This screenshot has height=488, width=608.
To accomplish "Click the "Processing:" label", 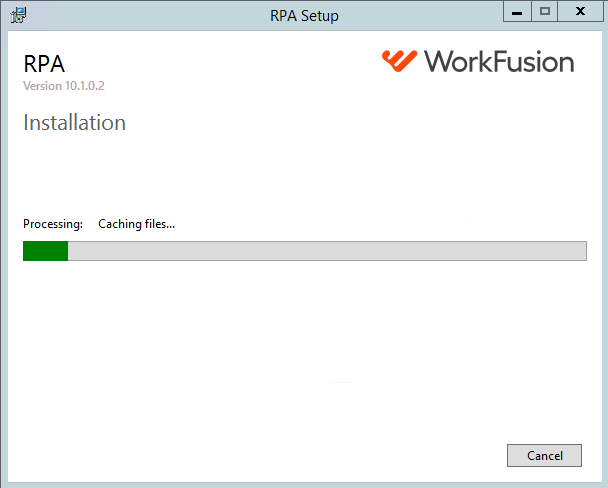I will coord(53,224).
